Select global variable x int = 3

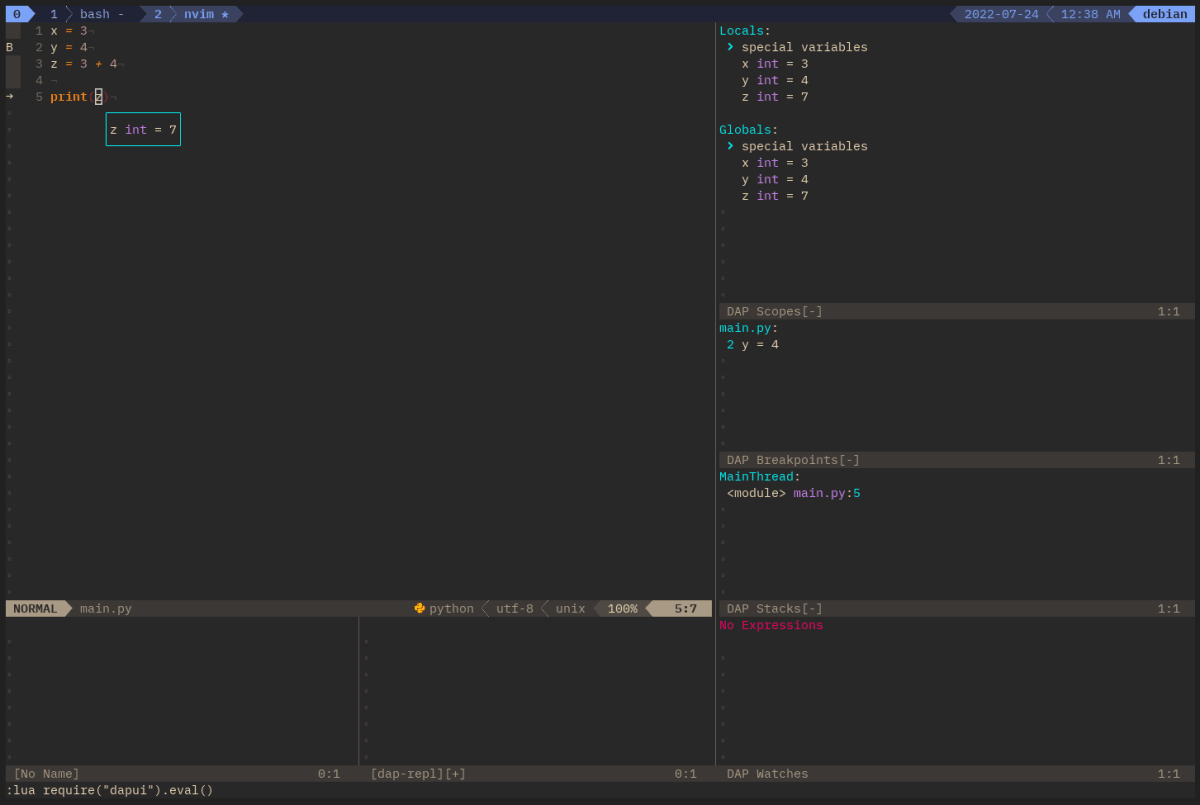(775, 163)
